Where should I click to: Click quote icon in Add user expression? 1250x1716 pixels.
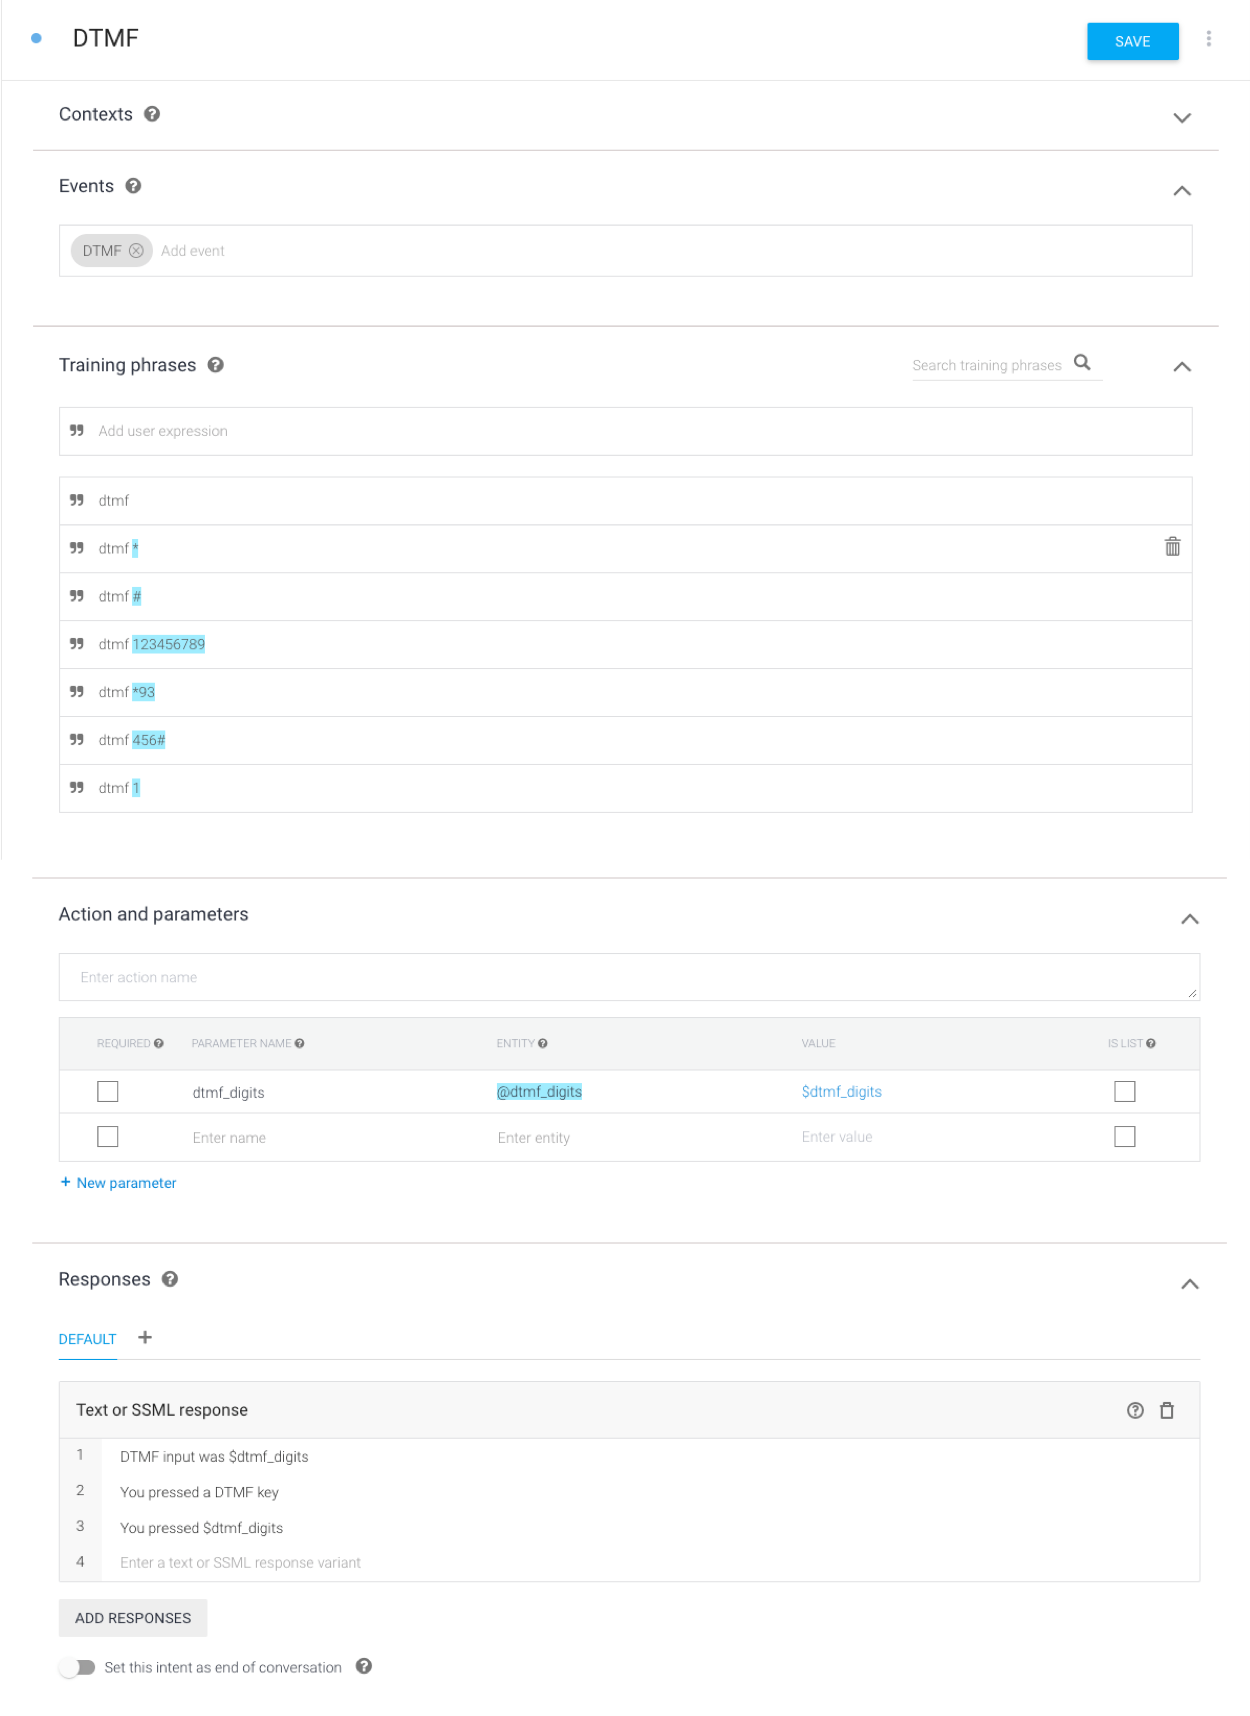pyautogui.click(x=77, y=431)
